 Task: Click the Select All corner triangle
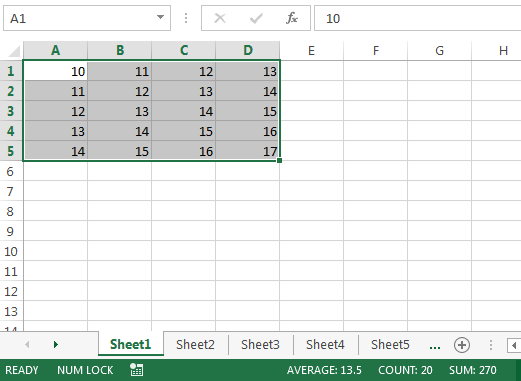(14, 51)
